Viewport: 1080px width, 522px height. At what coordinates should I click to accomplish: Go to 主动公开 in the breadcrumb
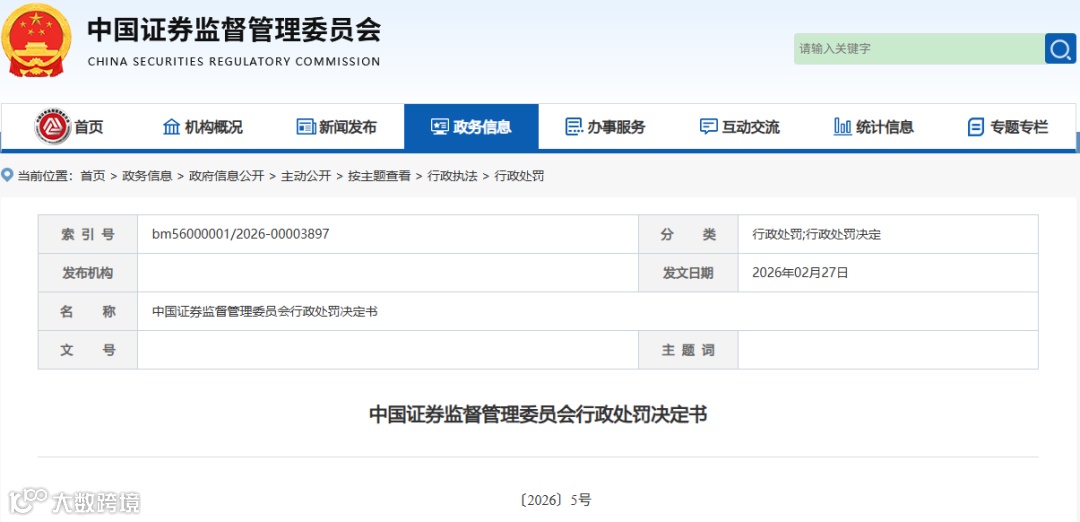(x=306, y=176)
